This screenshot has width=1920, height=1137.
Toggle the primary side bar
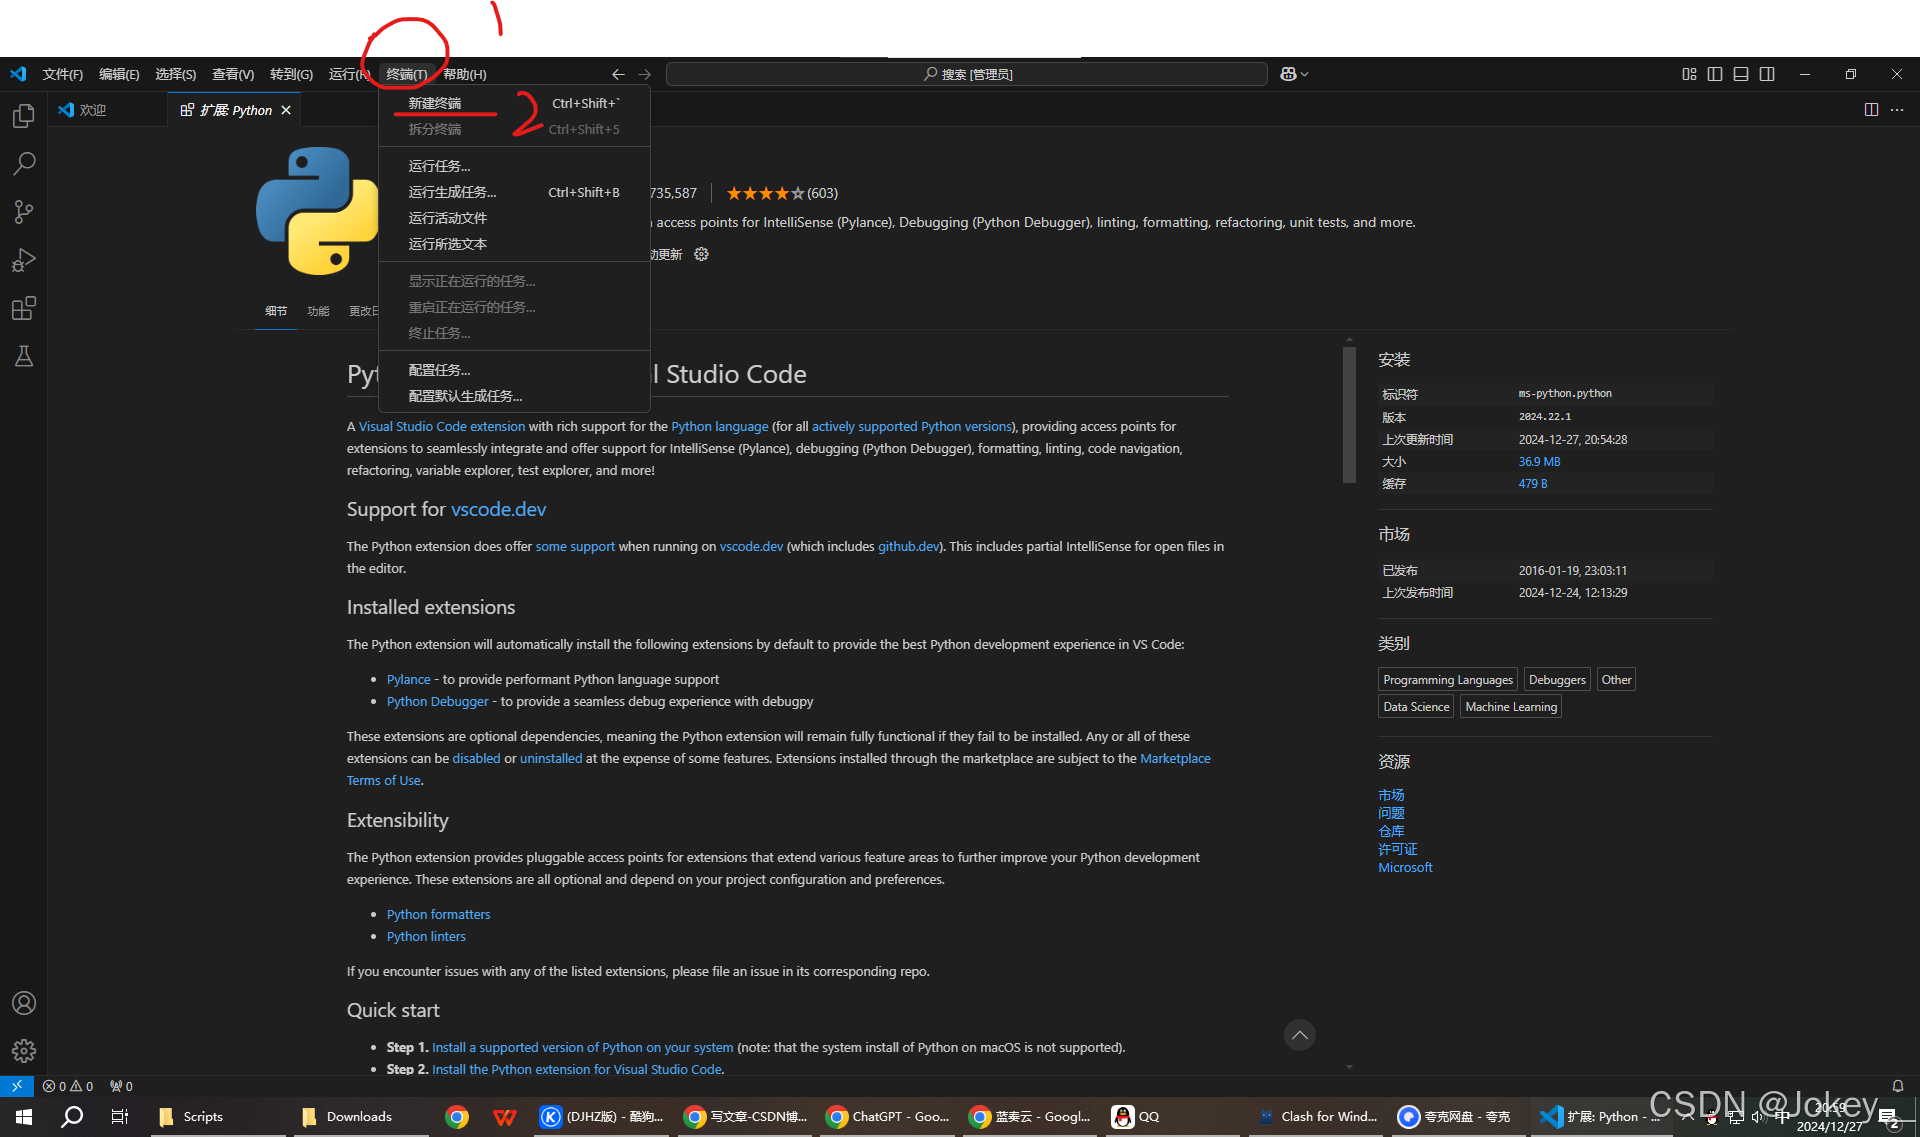tap(1715, 74)
